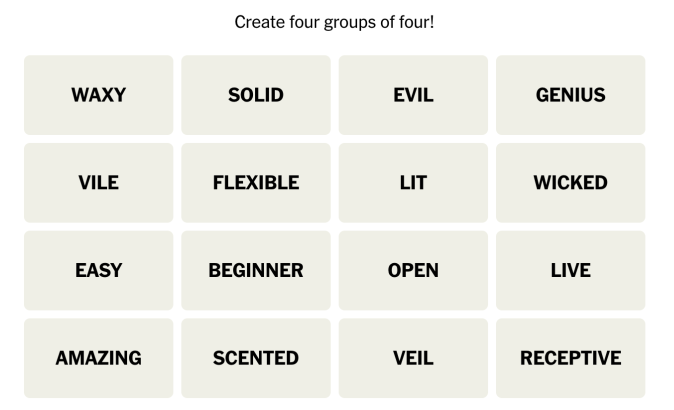
Task: Tap the VILE word card
Action: (98, 183)
